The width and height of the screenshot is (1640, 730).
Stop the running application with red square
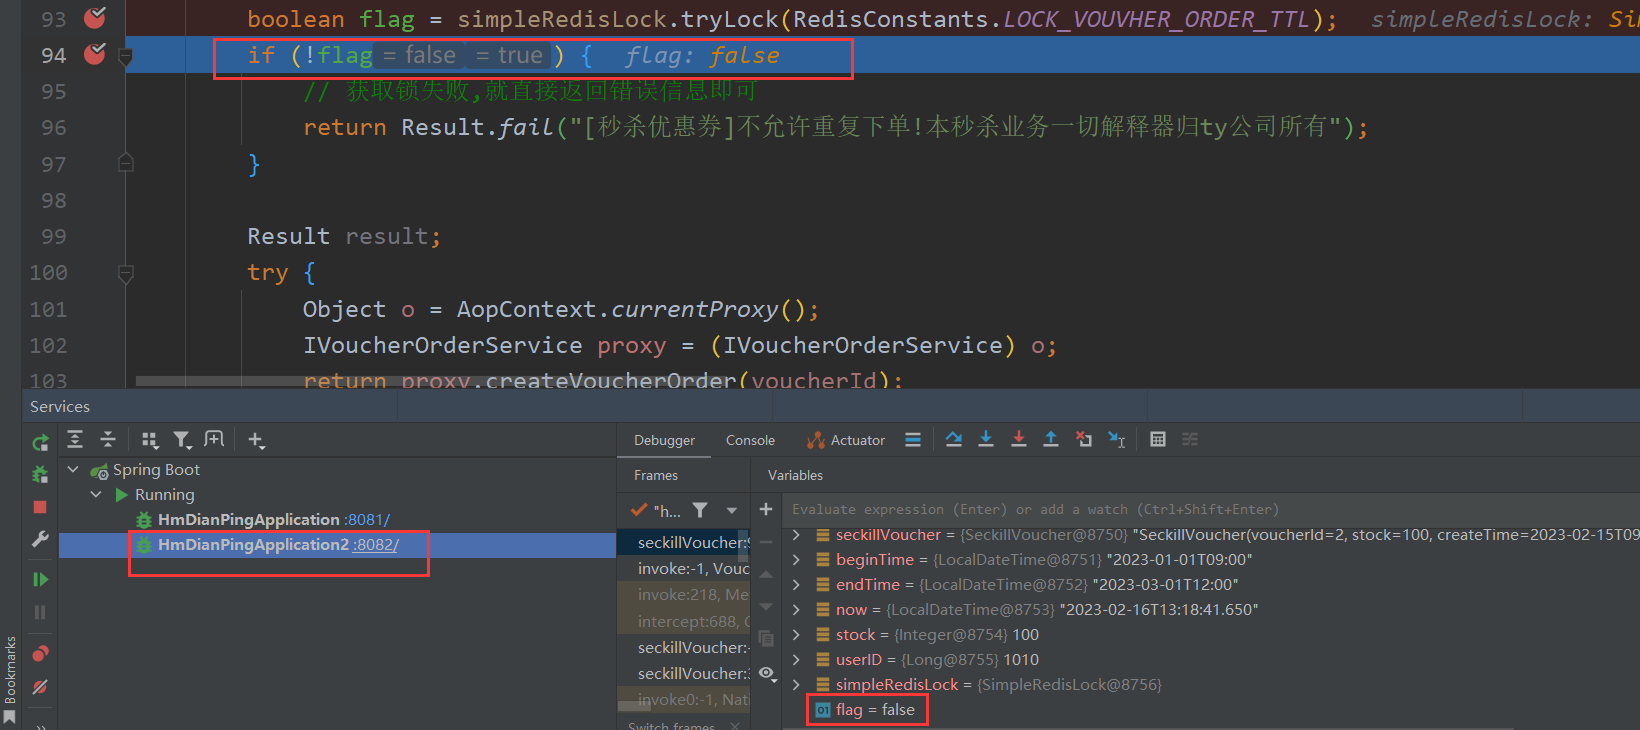point(40,507)
